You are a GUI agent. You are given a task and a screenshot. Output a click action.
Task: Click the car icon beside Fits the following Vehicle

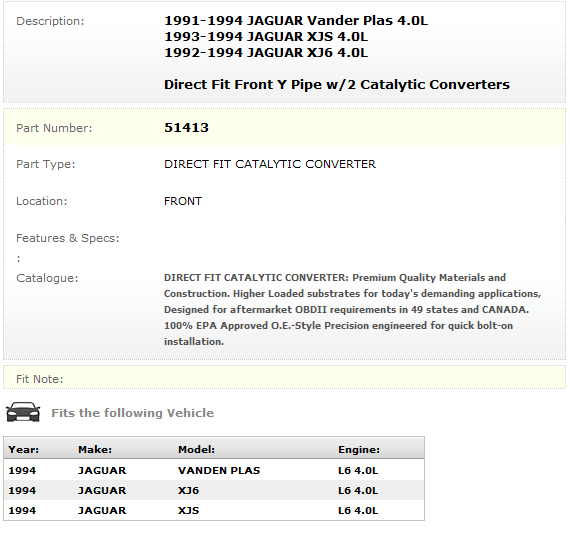point(23,412)
